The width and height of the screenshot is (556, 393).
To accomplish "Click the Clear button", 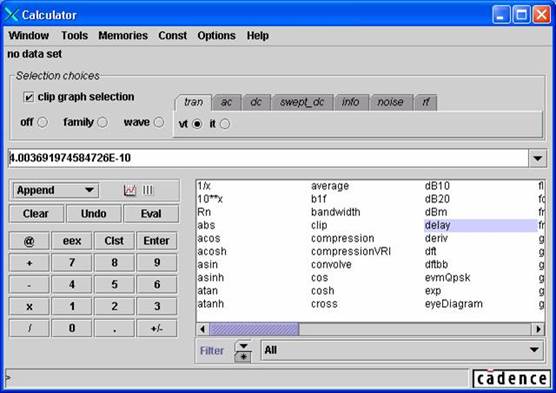I will 36,214.
